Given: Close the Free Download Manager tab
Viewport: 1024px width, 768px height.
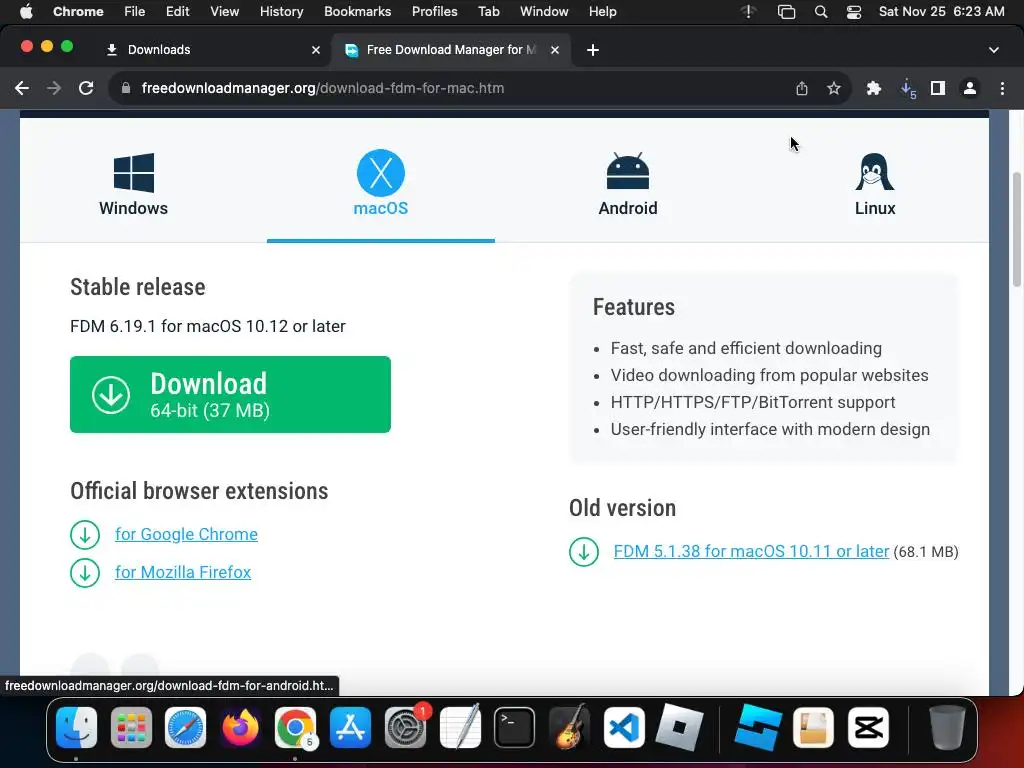Looking at the screenshot, I should coord(555,50).
